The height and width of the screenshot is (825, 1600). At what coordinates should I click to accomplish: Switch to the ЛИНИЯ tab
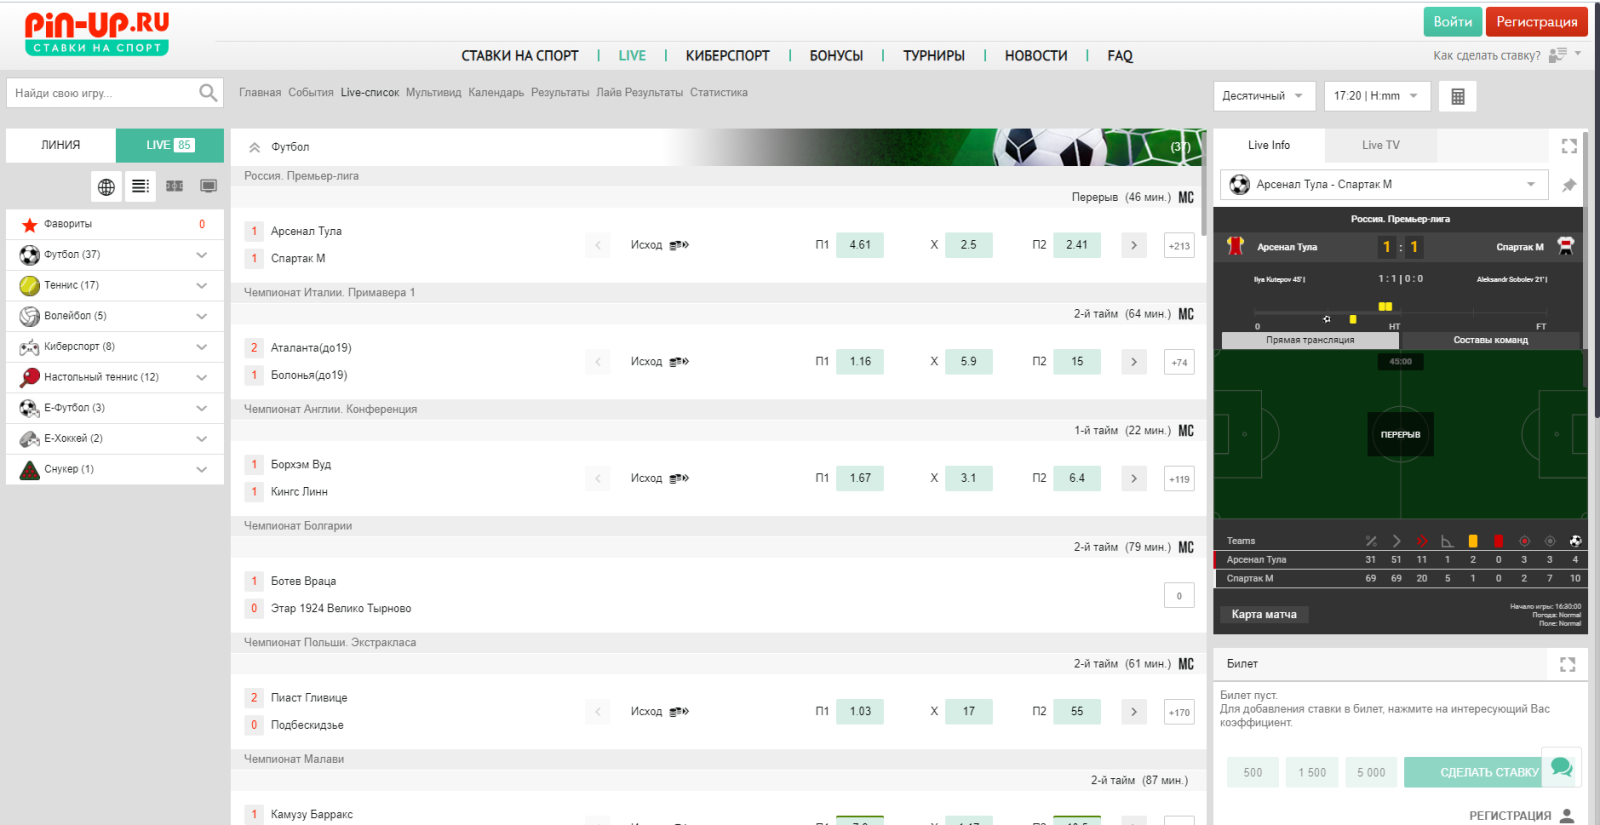[61, 145]
